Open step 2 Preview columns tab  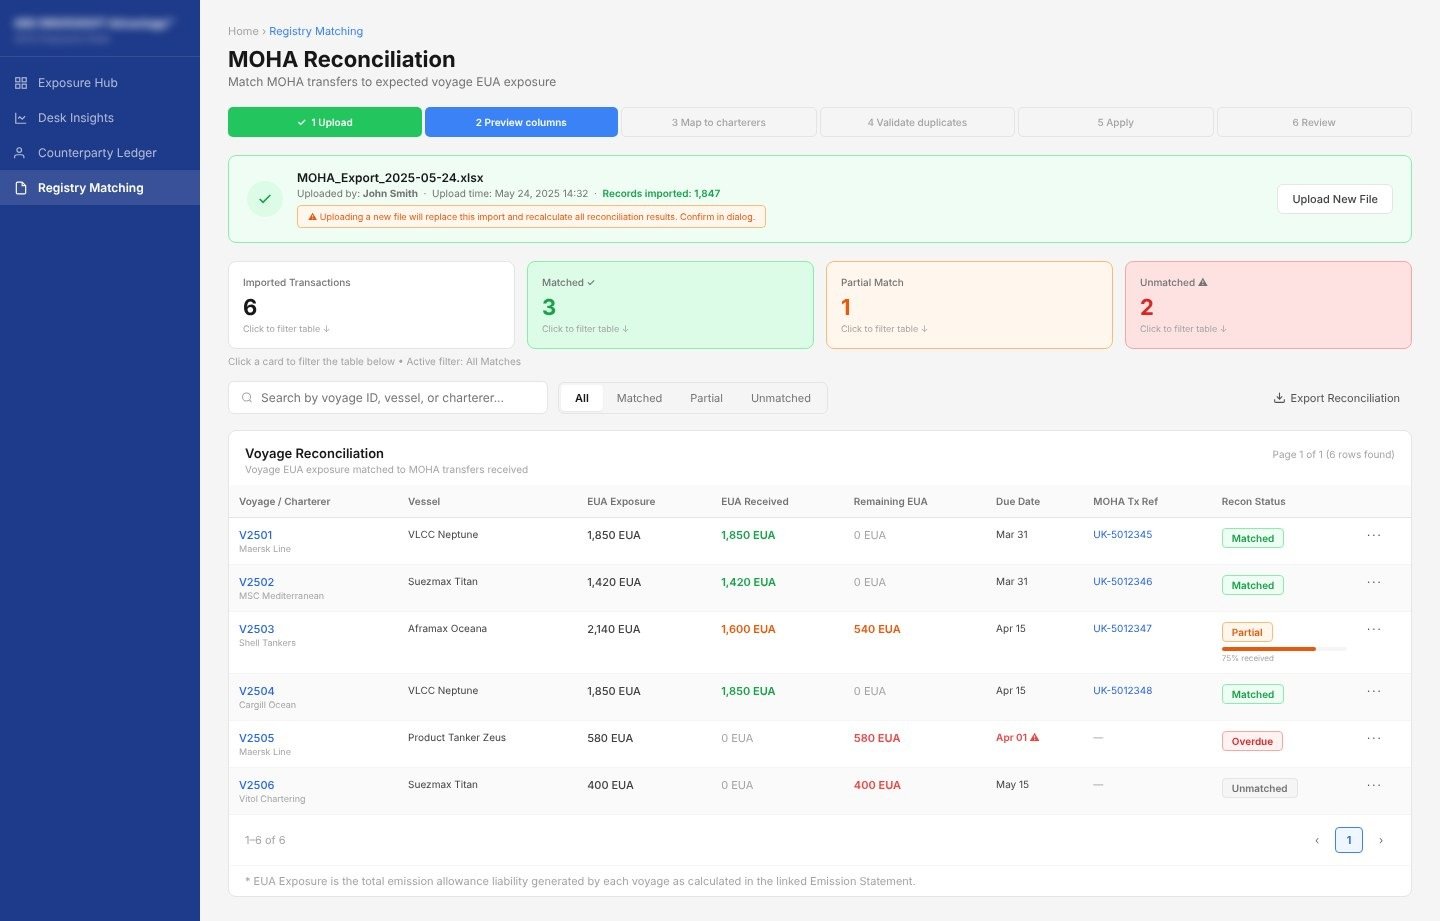point(521,122)
